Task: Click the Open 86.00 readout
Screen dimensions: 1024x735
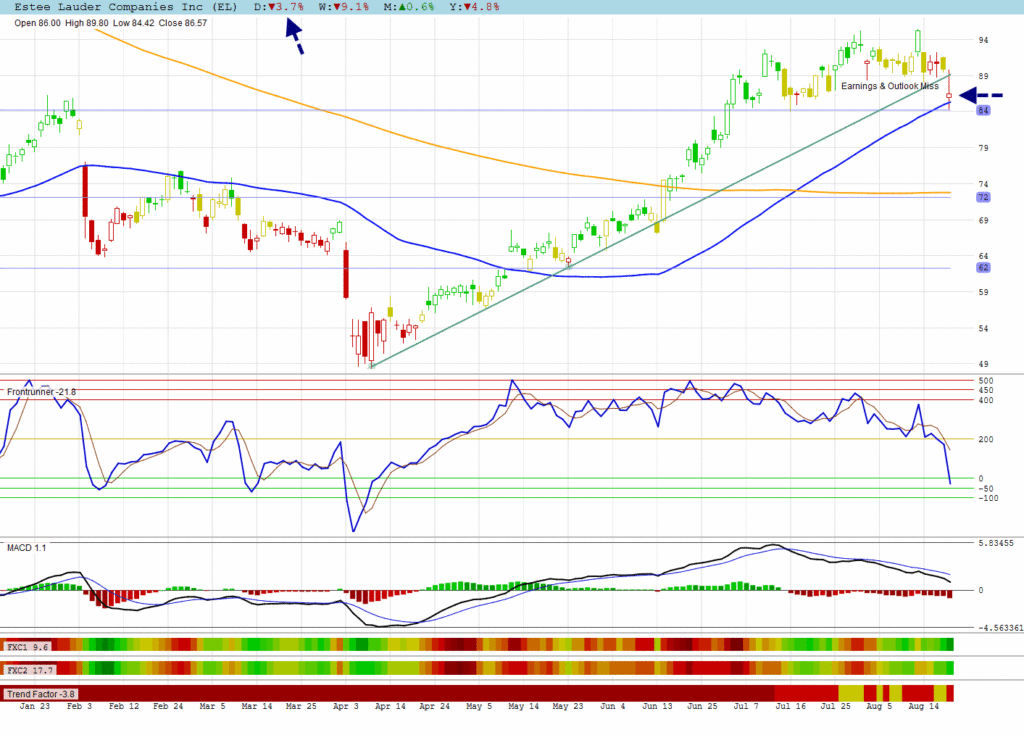Action: 37,23
